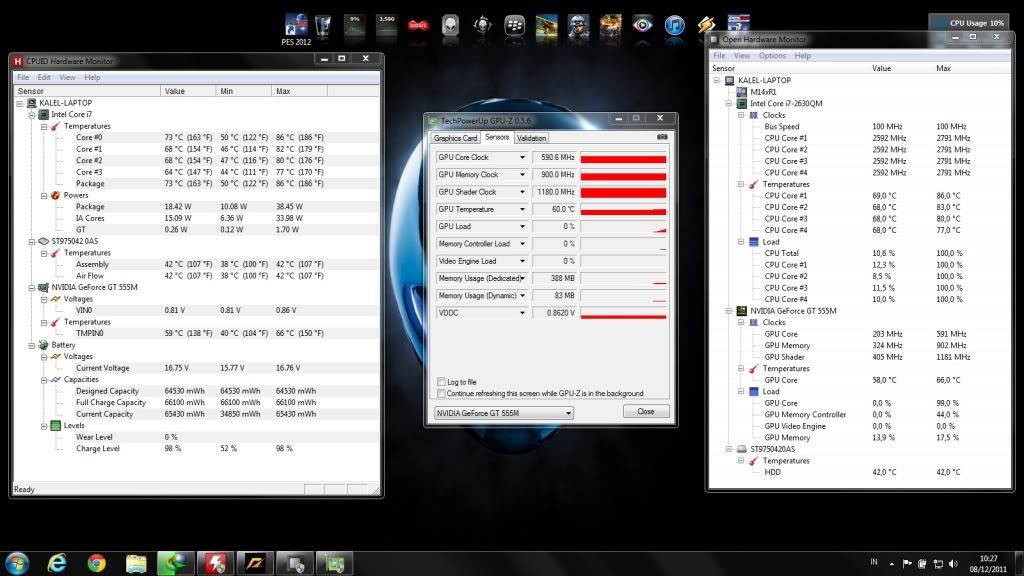
Task: Open the eye-shaped media player dock icon
Action: coord(643,25)
